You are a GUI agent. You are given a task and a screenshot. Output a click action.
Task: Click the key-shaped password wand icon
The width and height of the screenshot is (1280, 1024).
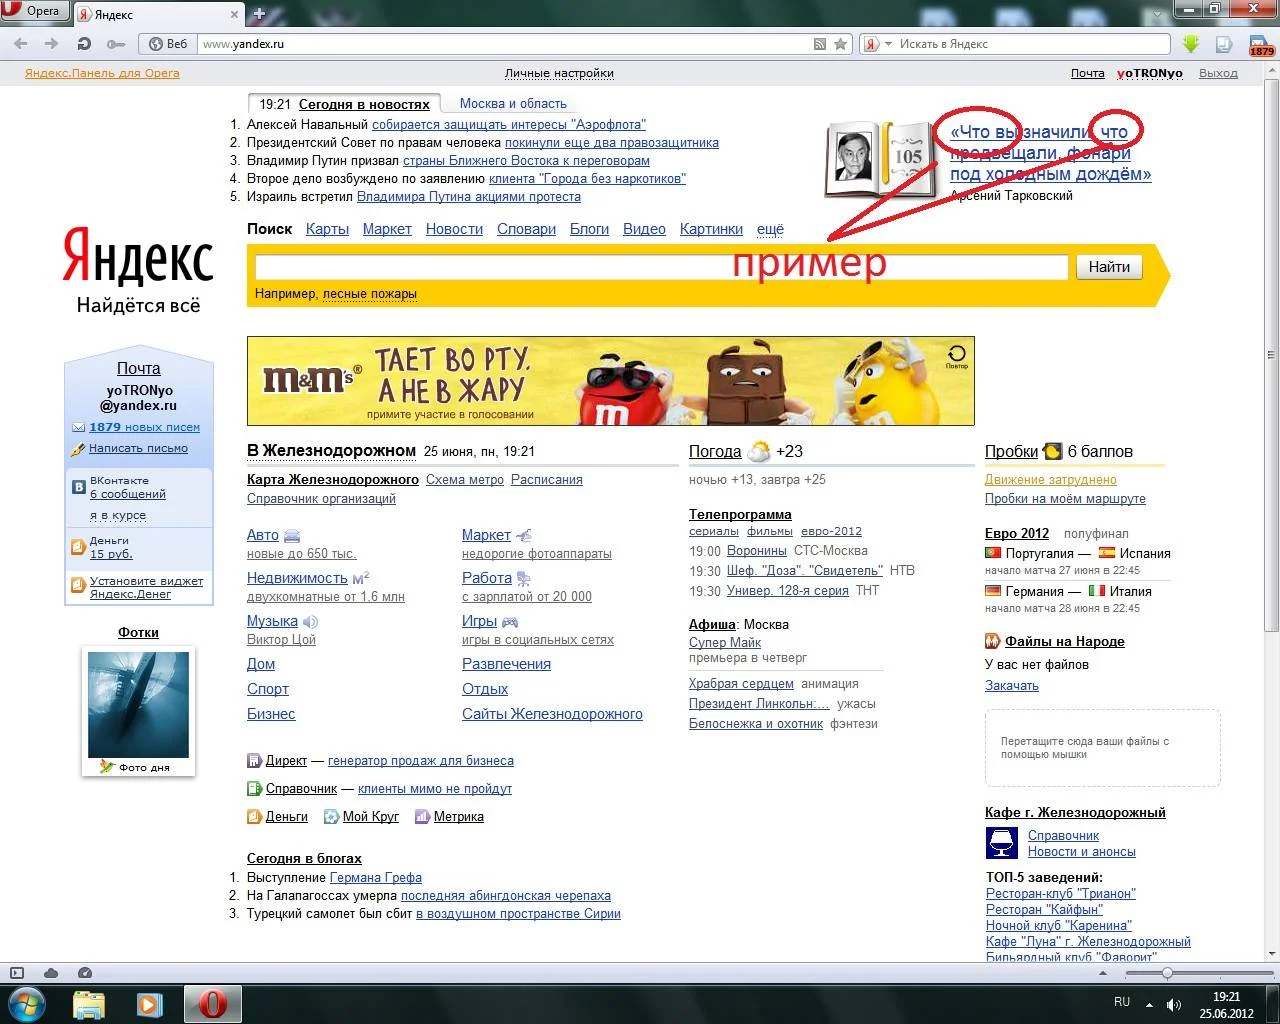tap(116, 44)
